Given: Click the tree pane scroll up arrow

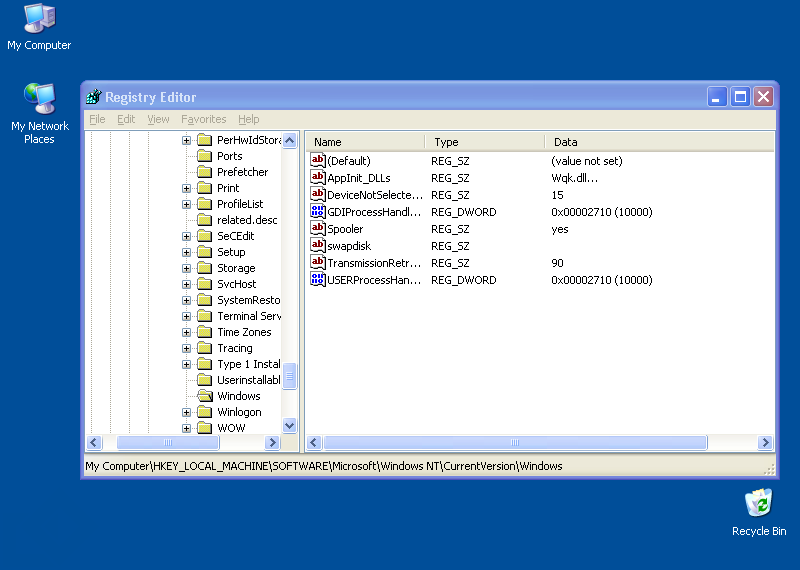Looking at the screenshot, I should [289, 140].
